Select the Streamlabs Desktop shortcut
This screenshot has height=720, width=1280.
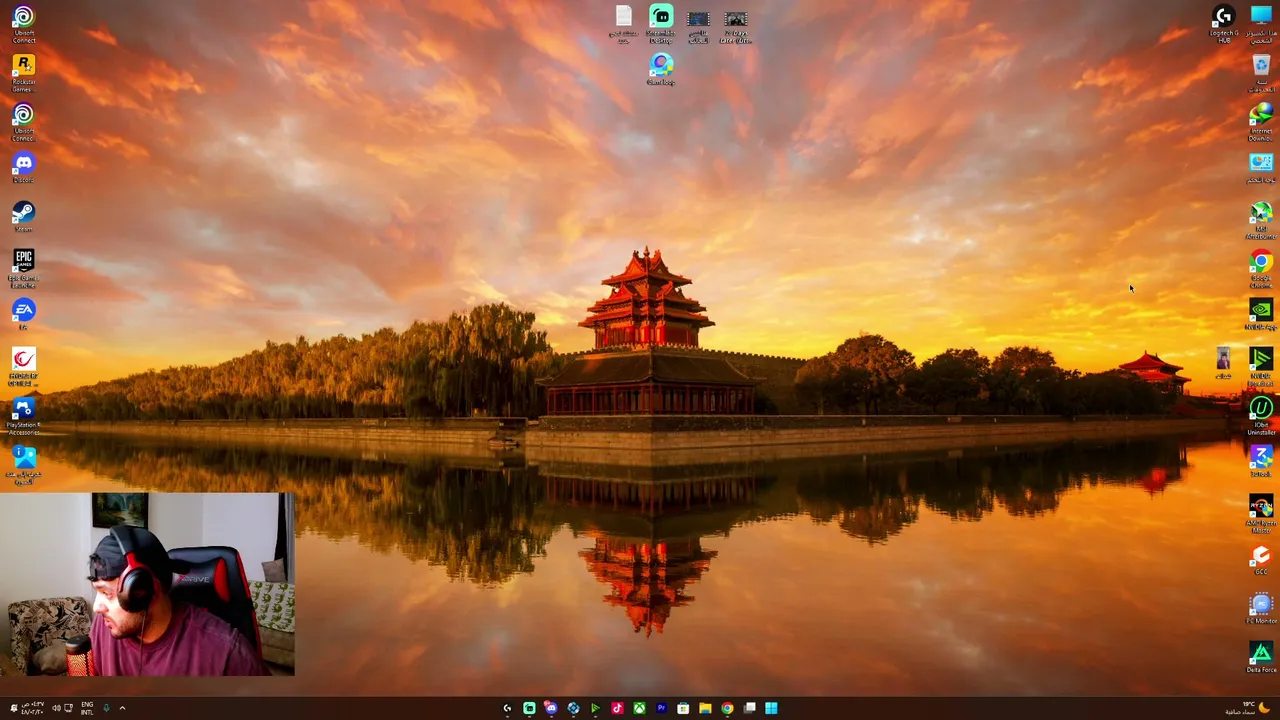click(x=661, y=25)
